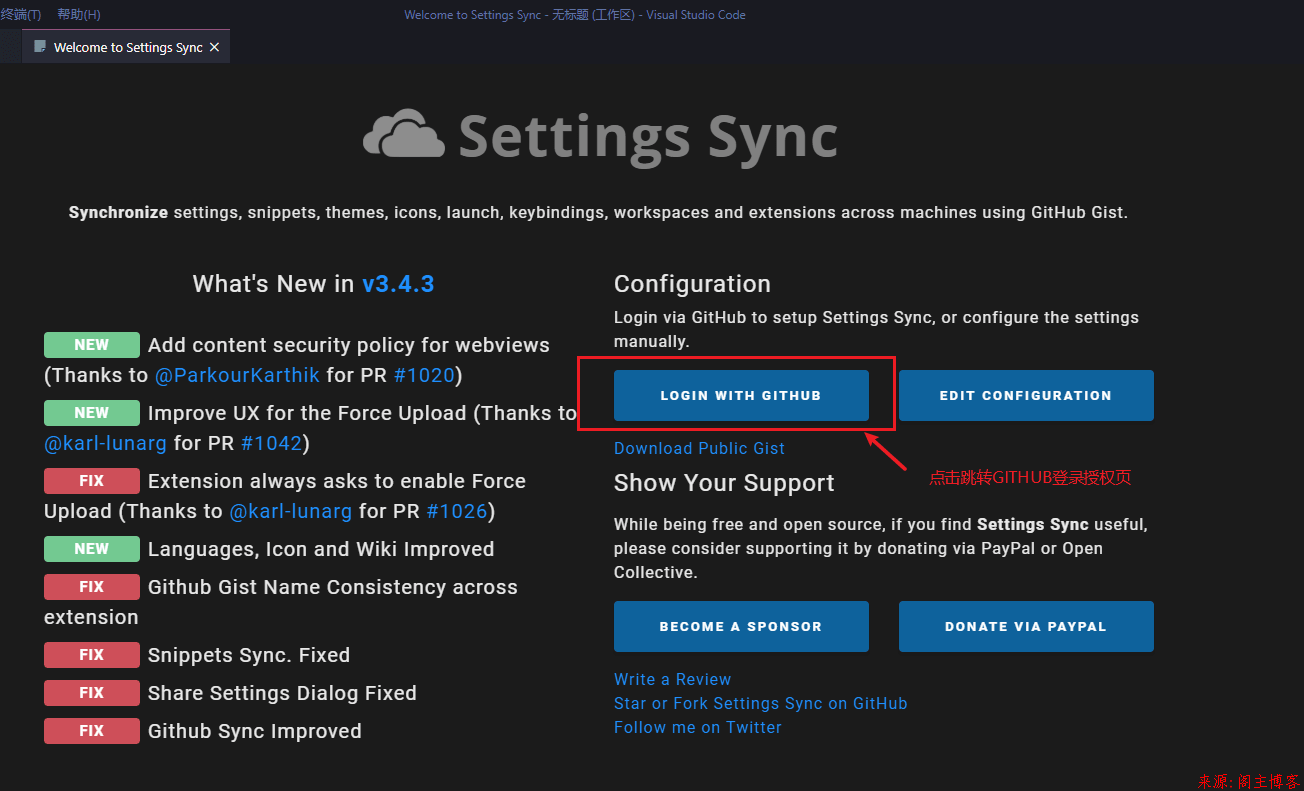Click the NEW badge for Improve UX entry
The height and width of the screenshot is (791, 1304).
pyautogui.click(x=91, y=413)
